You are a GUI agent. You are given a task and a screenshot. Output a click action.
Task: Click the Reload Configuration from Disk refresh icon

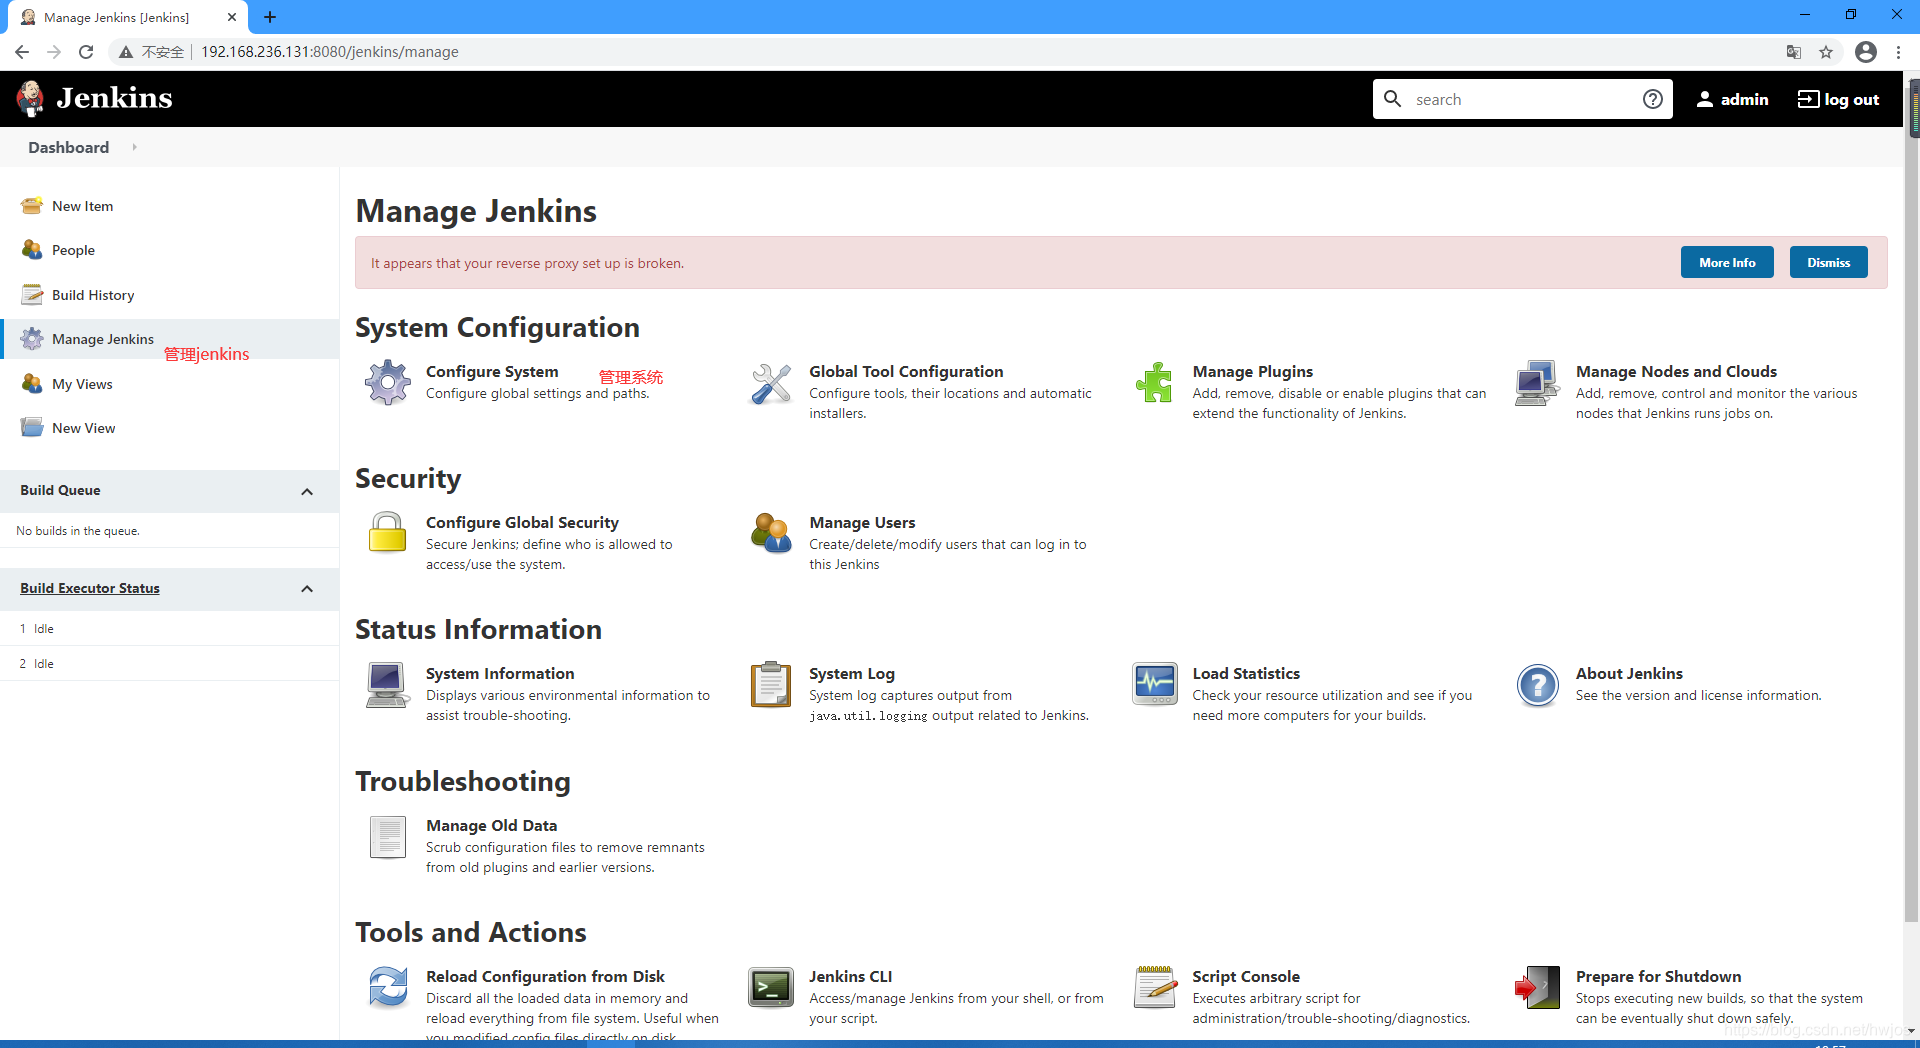(x=388, y=987)
